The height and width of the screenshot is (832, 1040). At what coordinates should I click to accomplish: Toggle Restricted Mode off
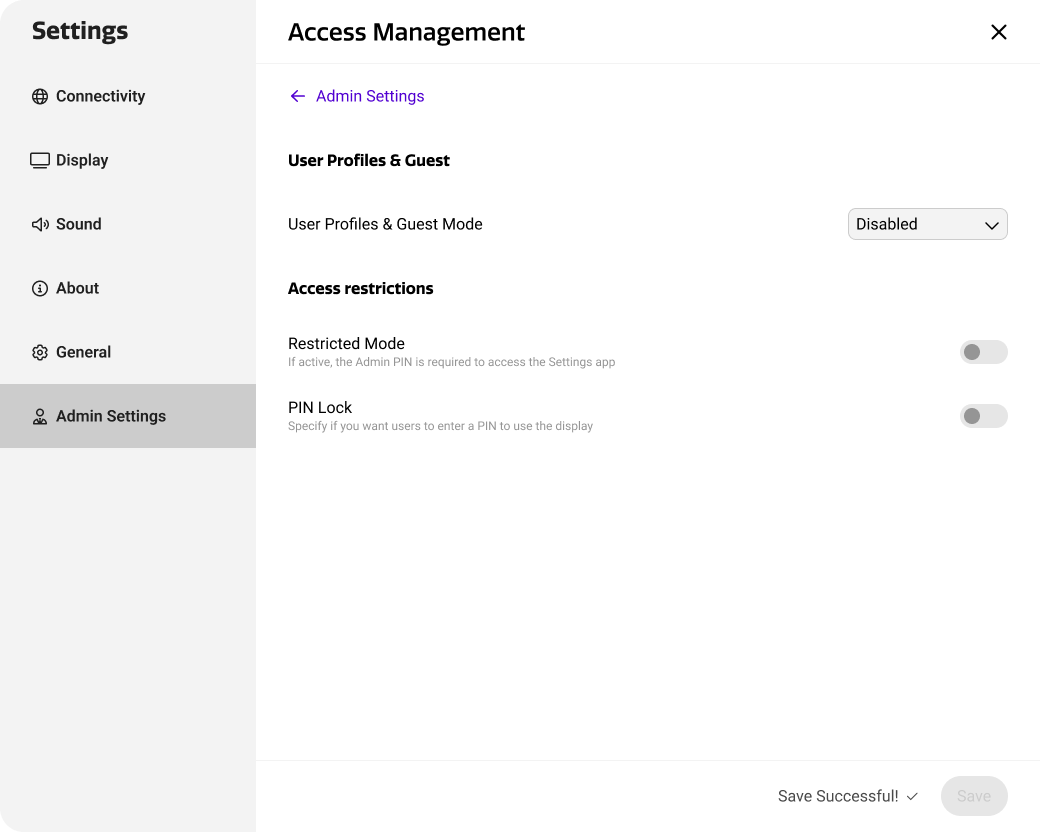coord(983,352)
